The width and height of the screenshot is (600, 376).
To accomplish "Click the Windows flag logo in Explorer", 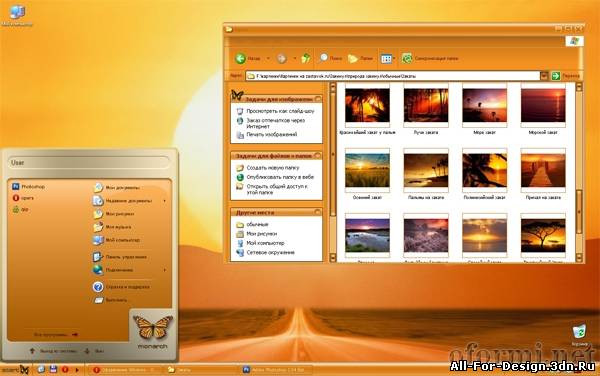I will [574, 41].
